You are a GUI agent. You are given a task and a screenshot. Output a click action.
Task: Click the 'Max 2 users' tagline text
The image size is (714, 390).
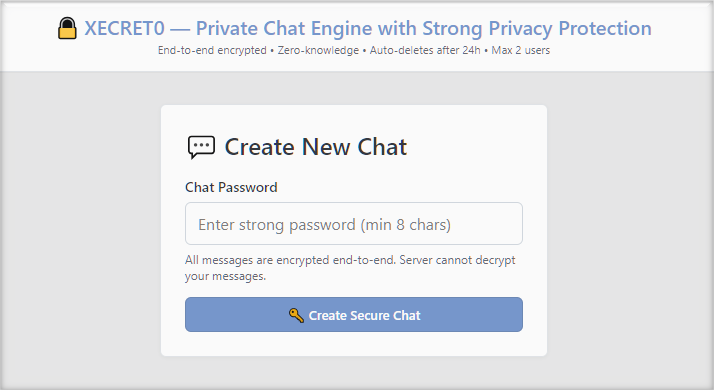coord(520,50)
